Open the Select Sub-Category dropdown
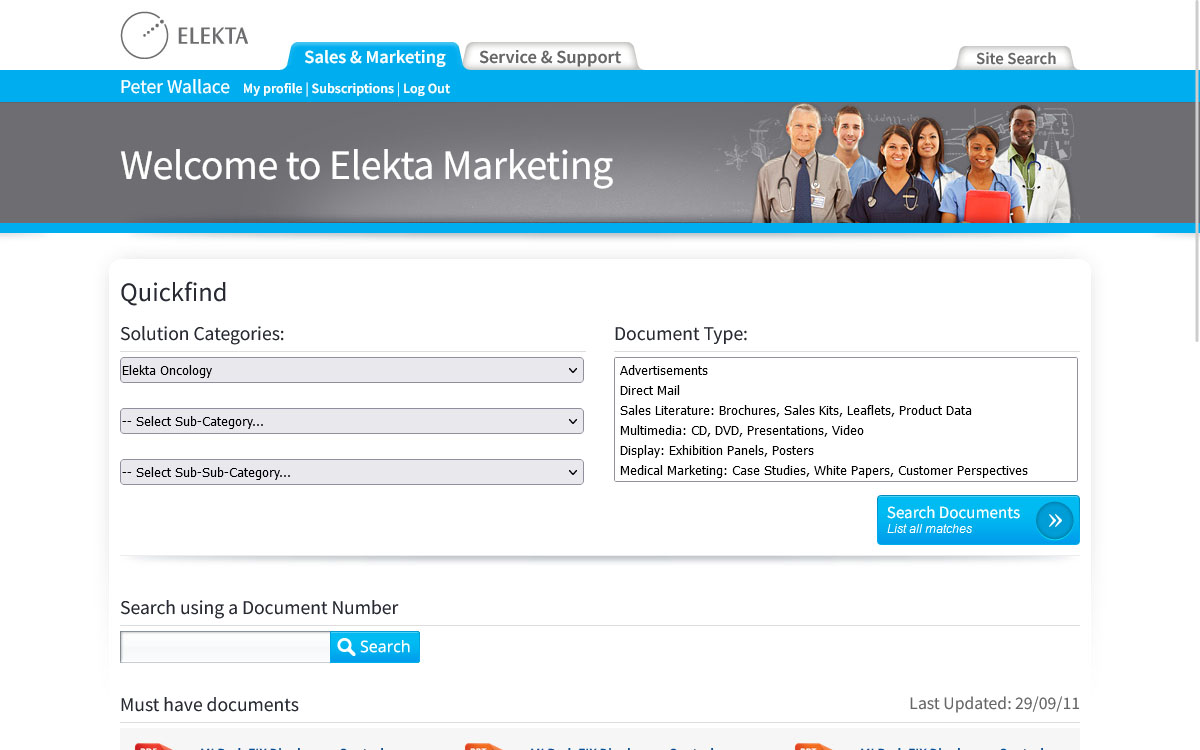Screen dimensions: 1200x750 point(351,421)
